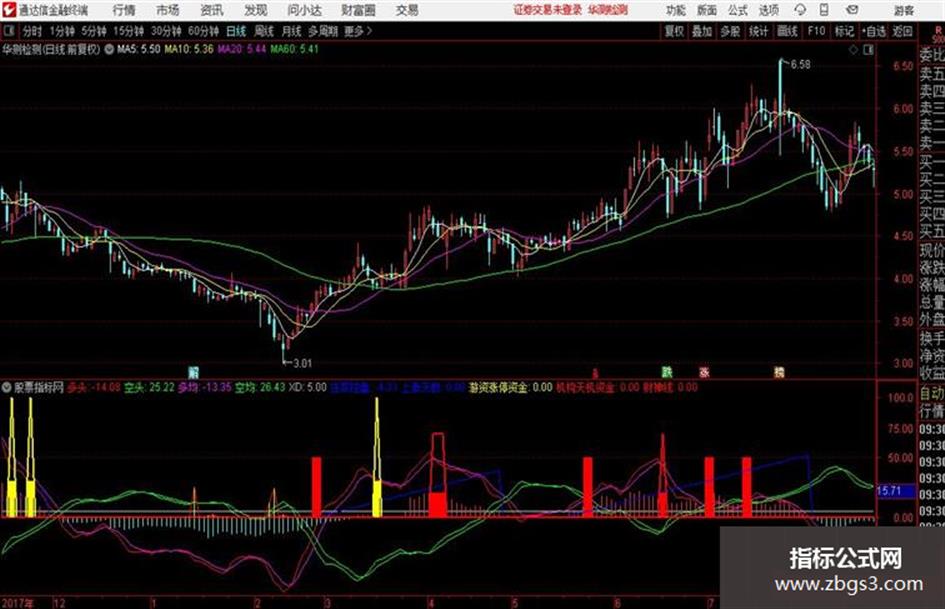Toggle the left panel icon beside 分时
The width and height of the screenshot is (945, 609).
[x=8, y=31]
